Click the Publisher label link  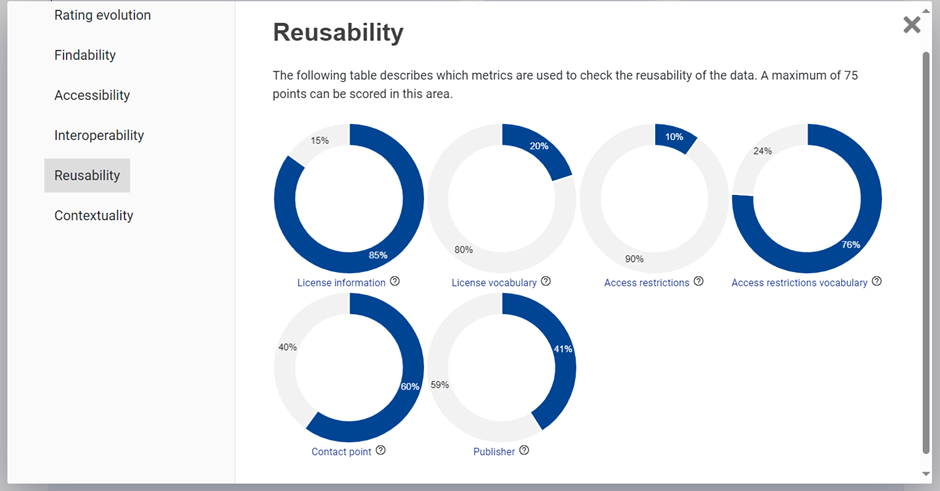coord(494,452)
